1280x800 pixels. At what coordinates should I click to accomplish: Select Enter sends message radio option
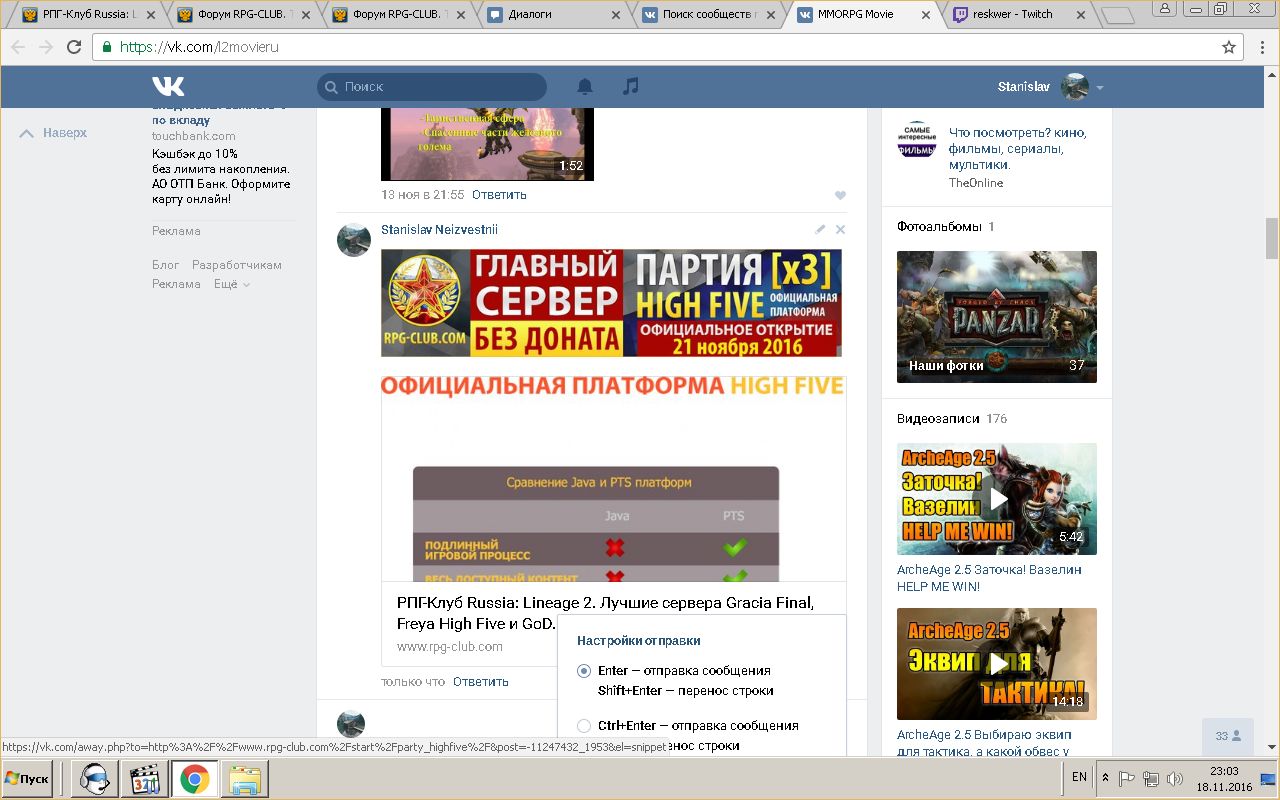585,671
